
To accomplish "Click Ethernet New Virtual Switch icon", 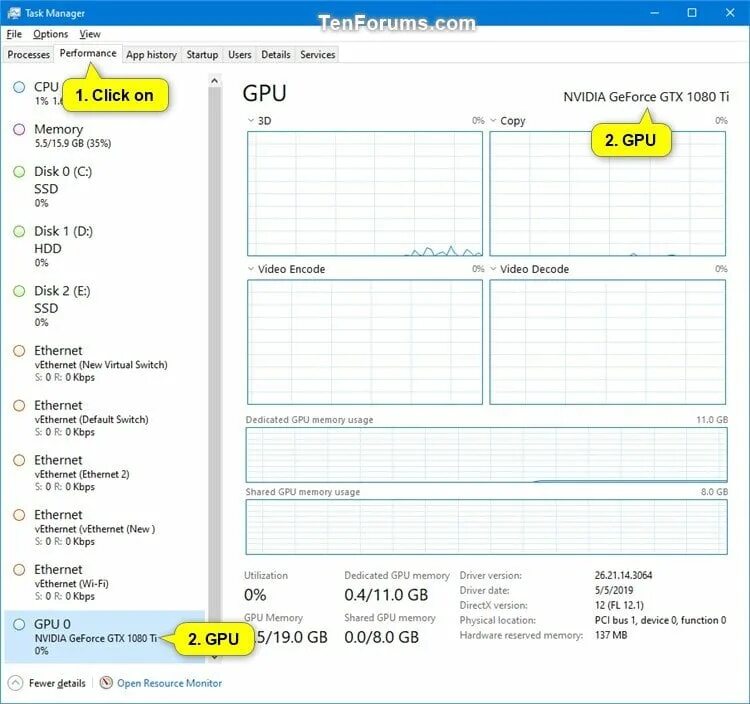I will 19,351.
